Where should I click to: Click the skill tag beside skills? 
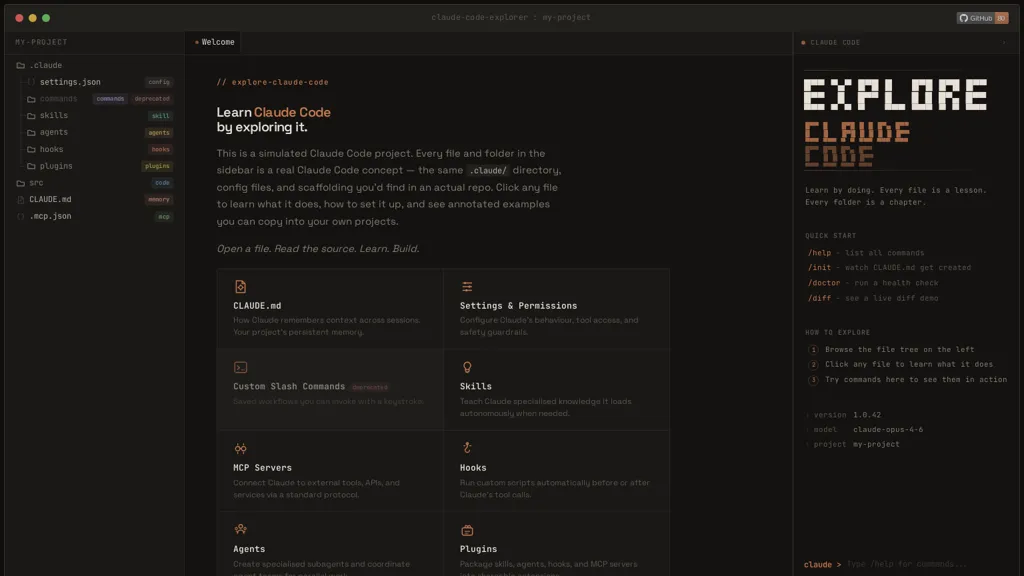click(x=160, y=116)
